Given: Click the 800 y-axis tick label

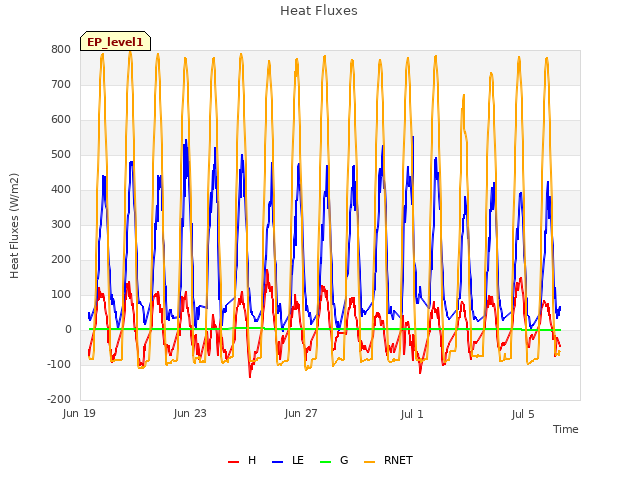Looking at the screenshot, I should [61, 49].
